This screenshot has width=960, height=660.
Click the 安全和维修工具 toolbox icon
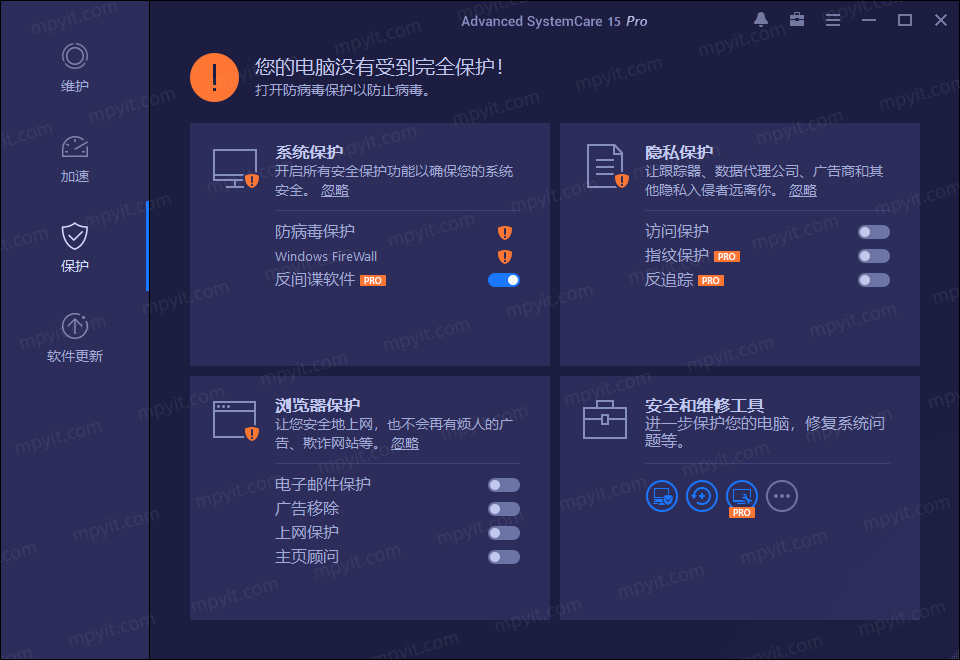pyautogui.click(x=604, y=420)
